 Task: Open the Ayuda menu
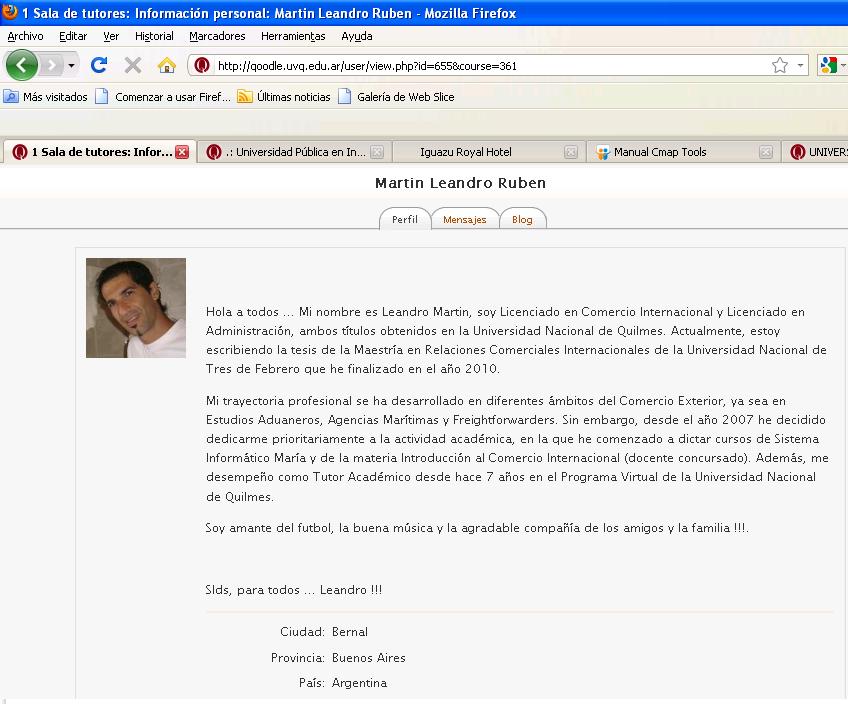[356, 36]
